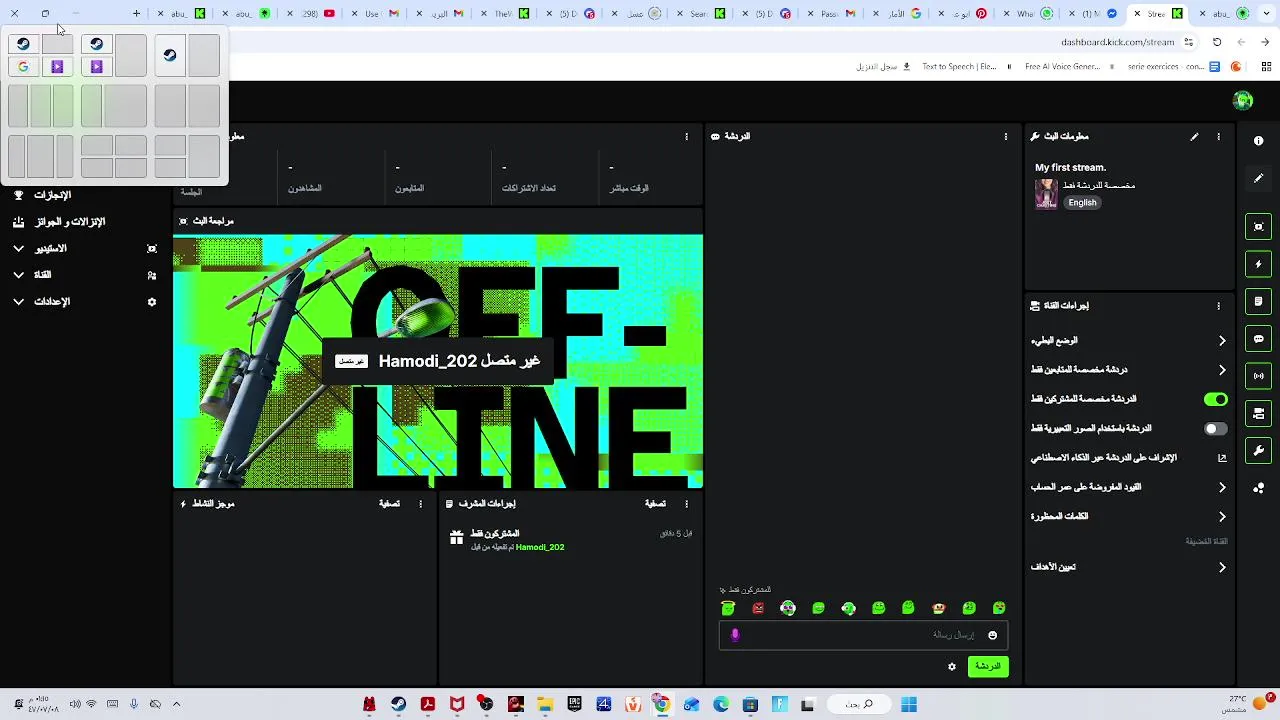Toggle the stream preview widget icon in right sidebar
Screen dimensions: 1280x720
tap(1258, 227)
